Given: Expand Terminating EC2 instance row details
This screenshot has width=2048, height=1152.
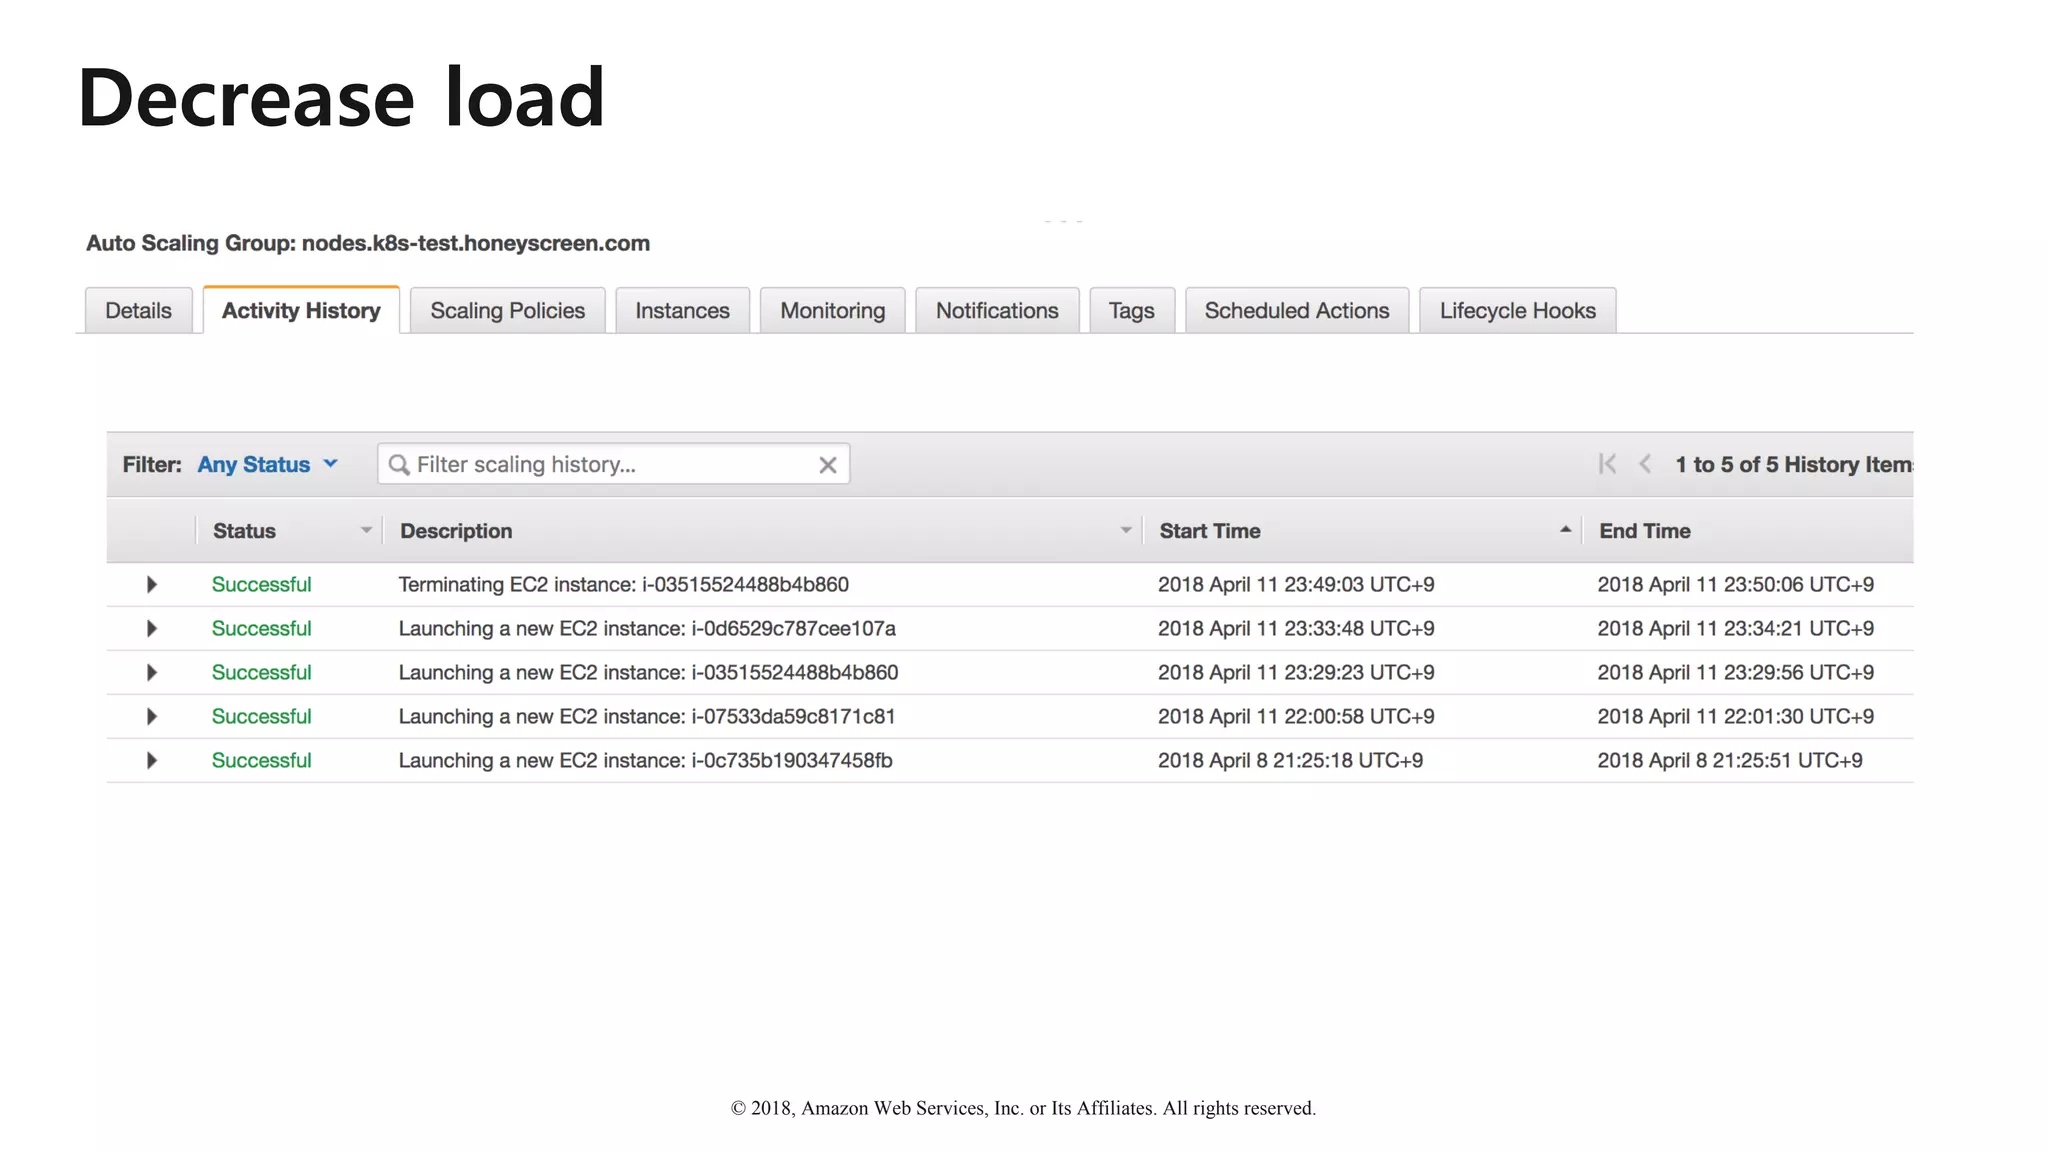Looking at the screenshot, I should 152,585.
